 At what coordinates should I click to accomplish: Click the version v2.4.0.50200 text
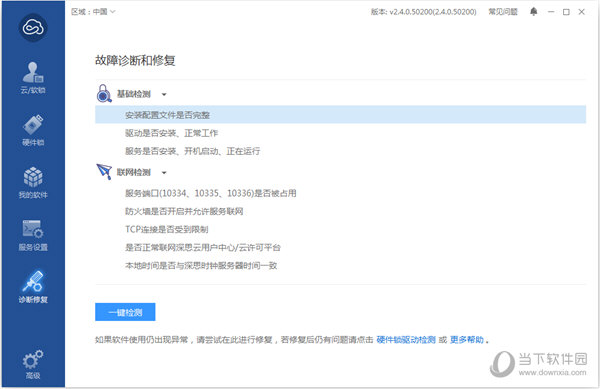(x=424, y=12)
